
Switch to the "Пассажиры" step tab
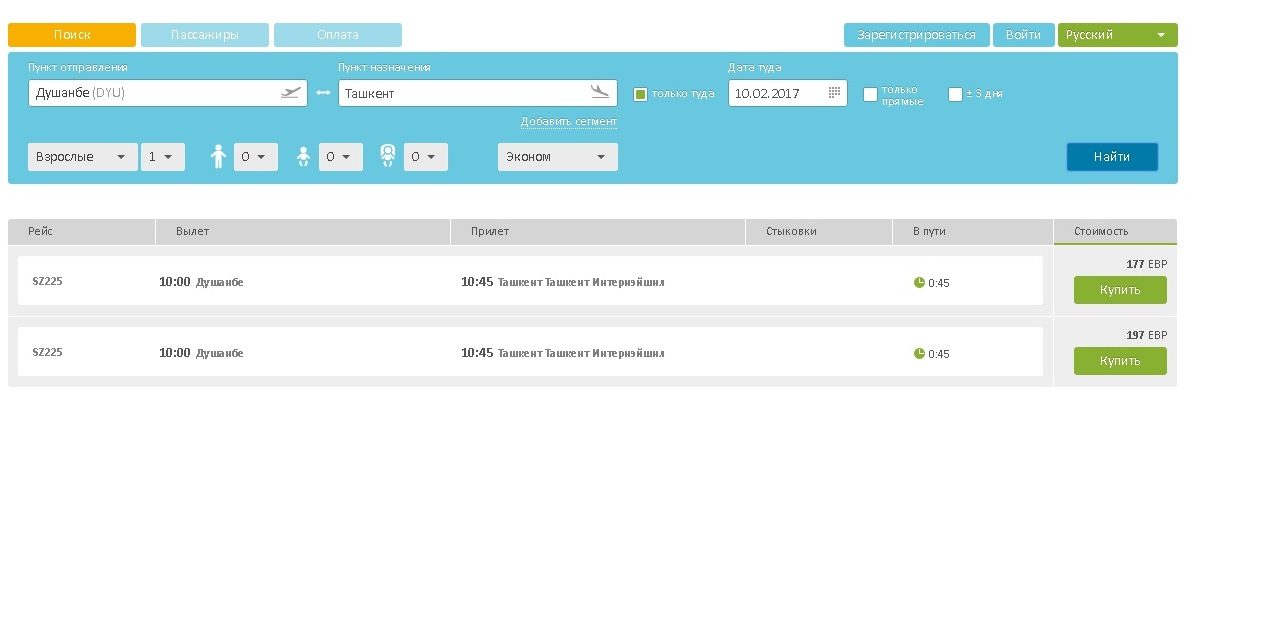coord(204,35)
